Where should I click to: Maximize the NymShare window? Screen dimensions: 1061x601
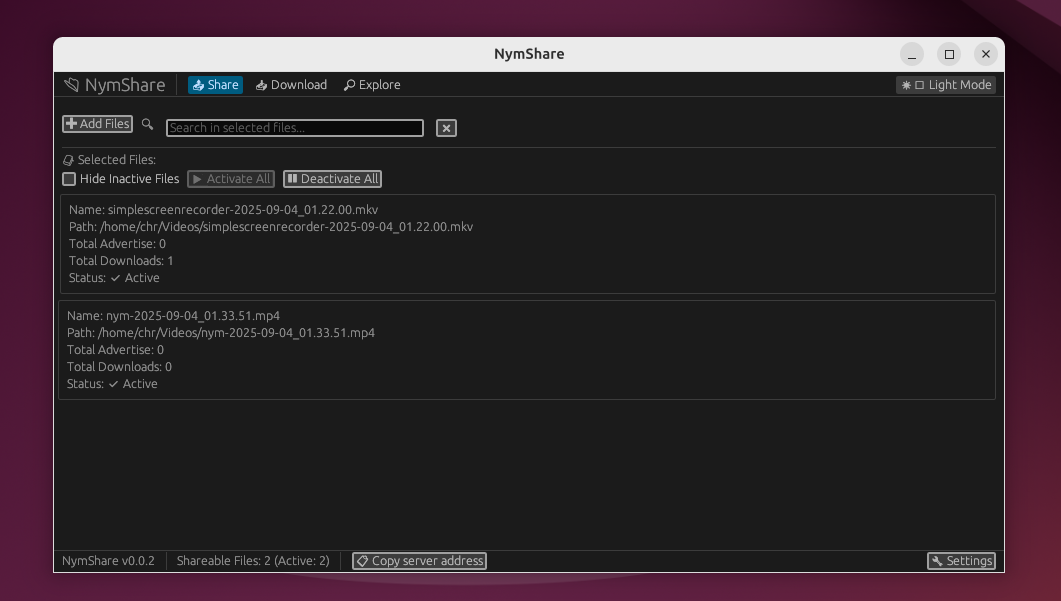(949, 54)
